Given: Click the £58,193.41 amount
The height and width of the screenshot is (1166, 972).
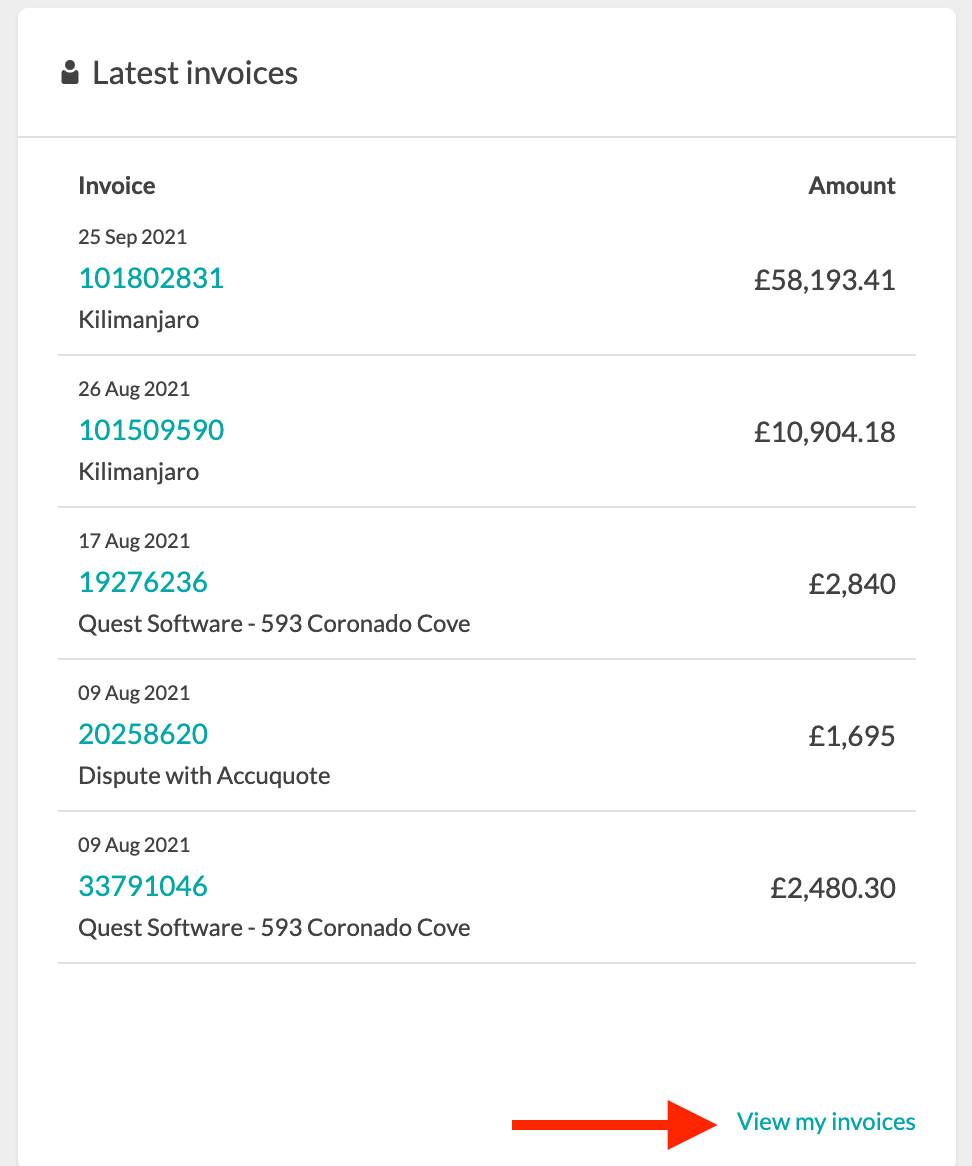Looking at the screenshot, I should pos(825,280).
